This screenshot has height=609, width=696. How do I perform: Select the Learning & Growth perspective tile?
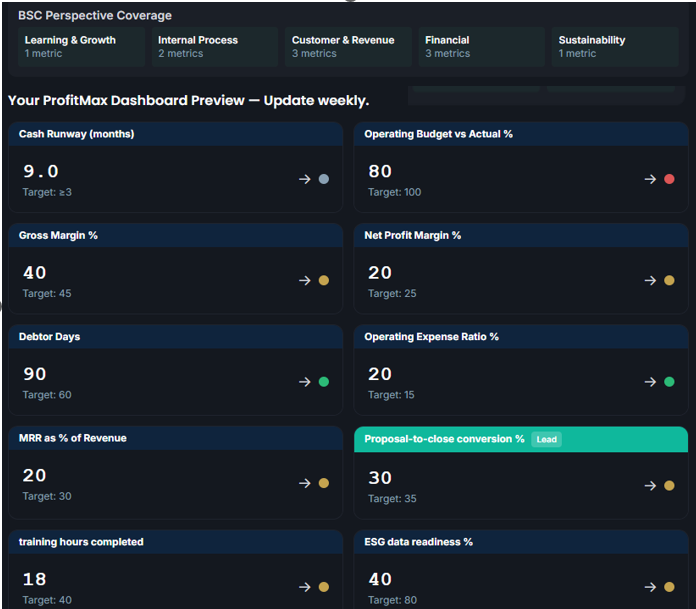point(81,47)
